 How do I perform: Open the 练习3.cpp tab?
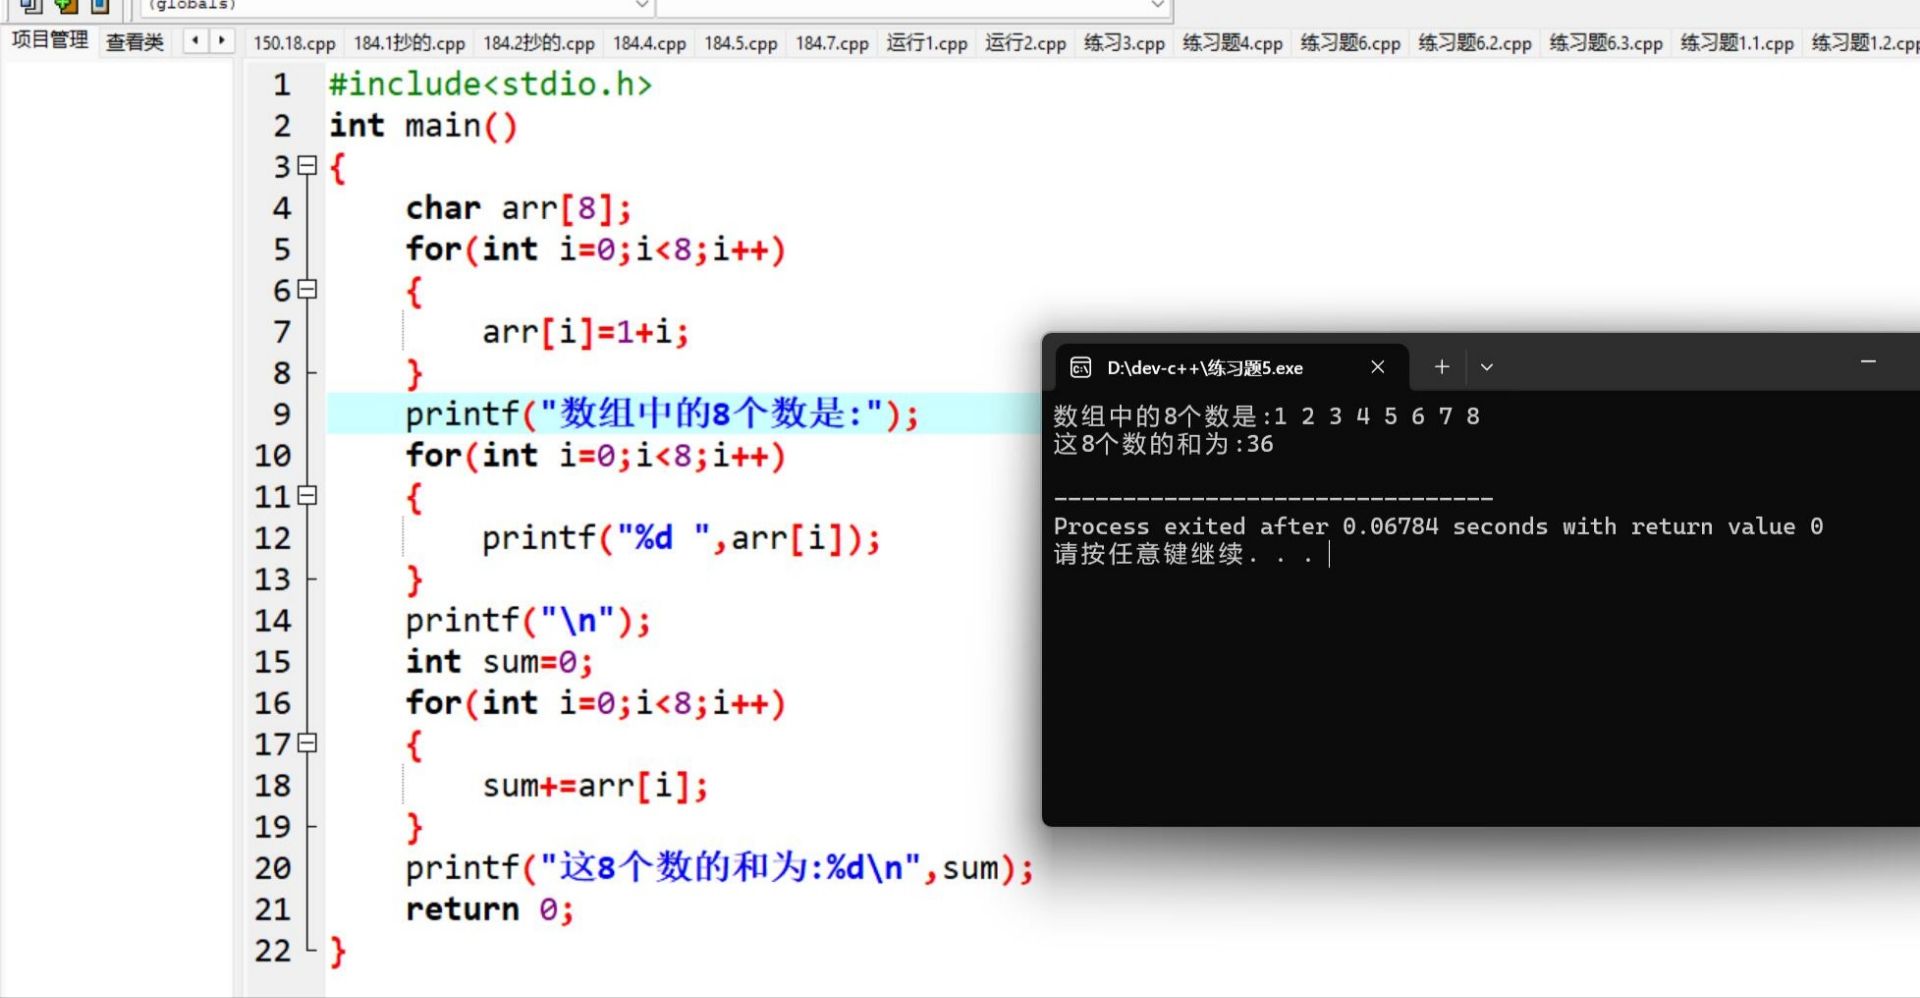point(1125,43)
